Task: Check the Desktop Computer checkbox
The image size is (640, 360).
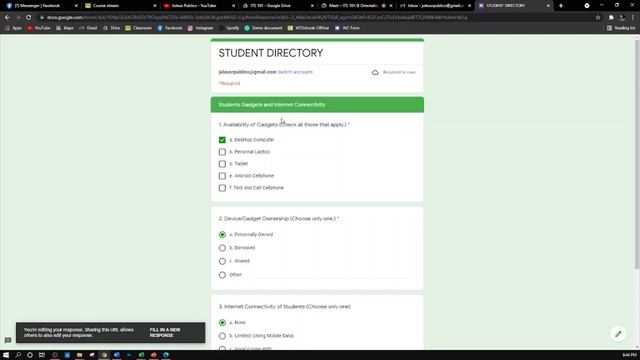Action: tap(222, 140)
